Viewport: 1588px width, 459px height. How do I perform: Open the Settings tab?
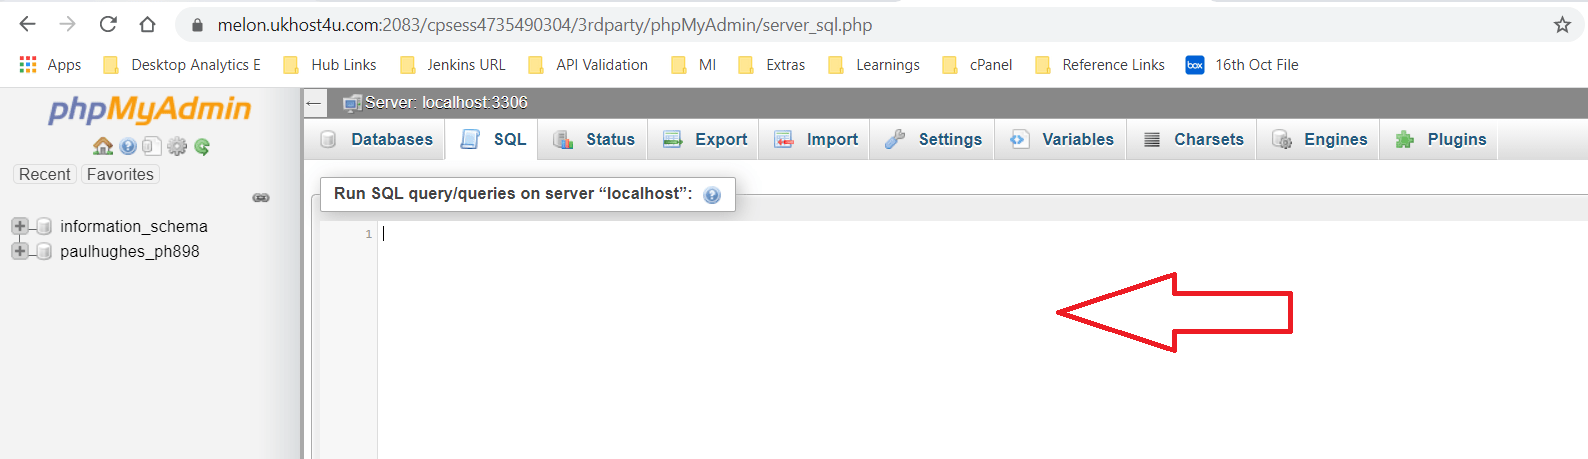[933, 140]
